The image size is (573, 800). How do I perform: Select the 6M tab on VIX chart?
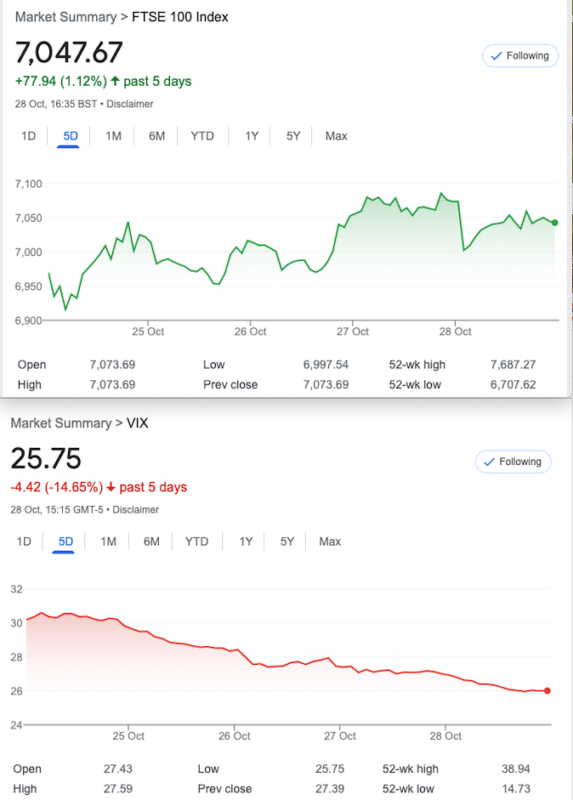[x=152, y=542]
